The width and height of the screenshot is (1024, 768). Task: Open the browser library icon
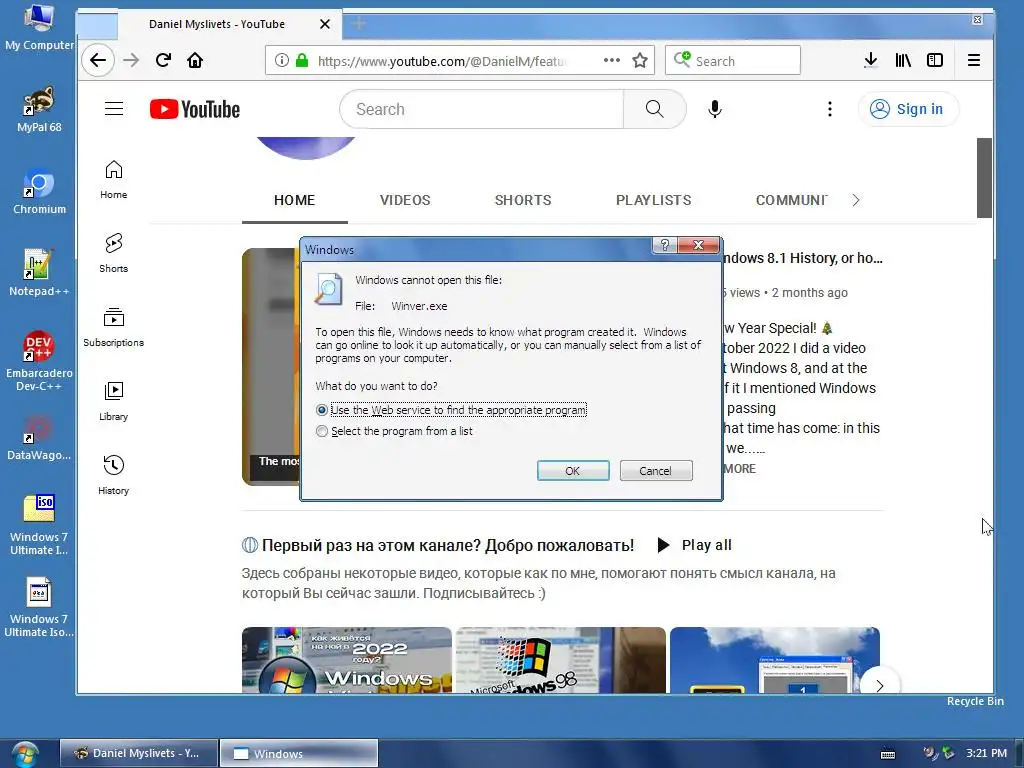click(x=903, y=61)
